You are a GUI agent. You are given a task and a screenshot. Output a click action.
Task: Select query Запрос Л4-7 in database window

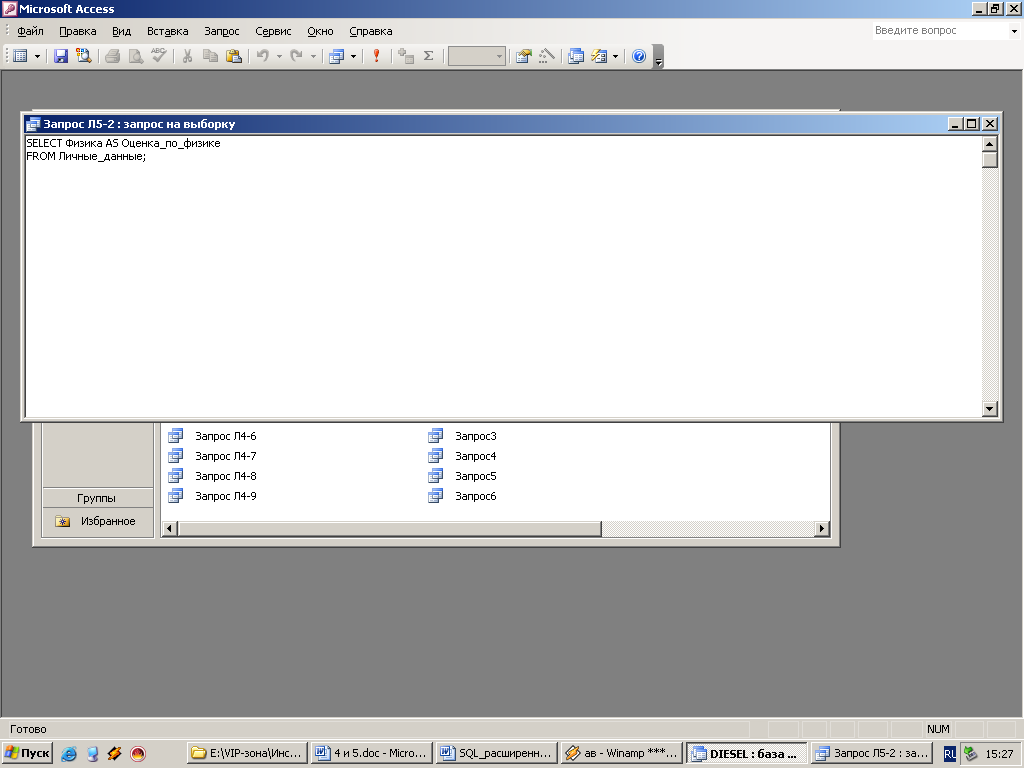[x=225, y=456]
